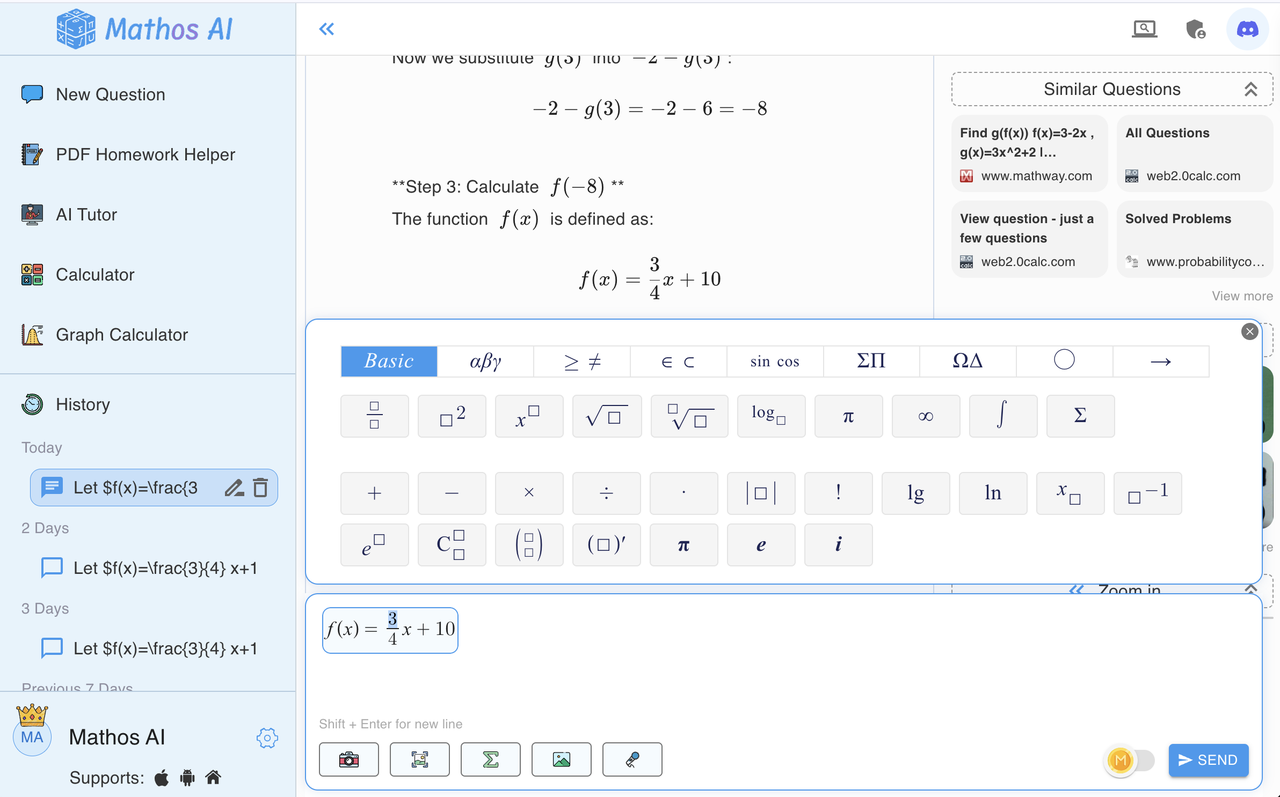Insert the square root symbol
Image resolution: width=1280 pixels, height=797 pixels.
[606, 415]
